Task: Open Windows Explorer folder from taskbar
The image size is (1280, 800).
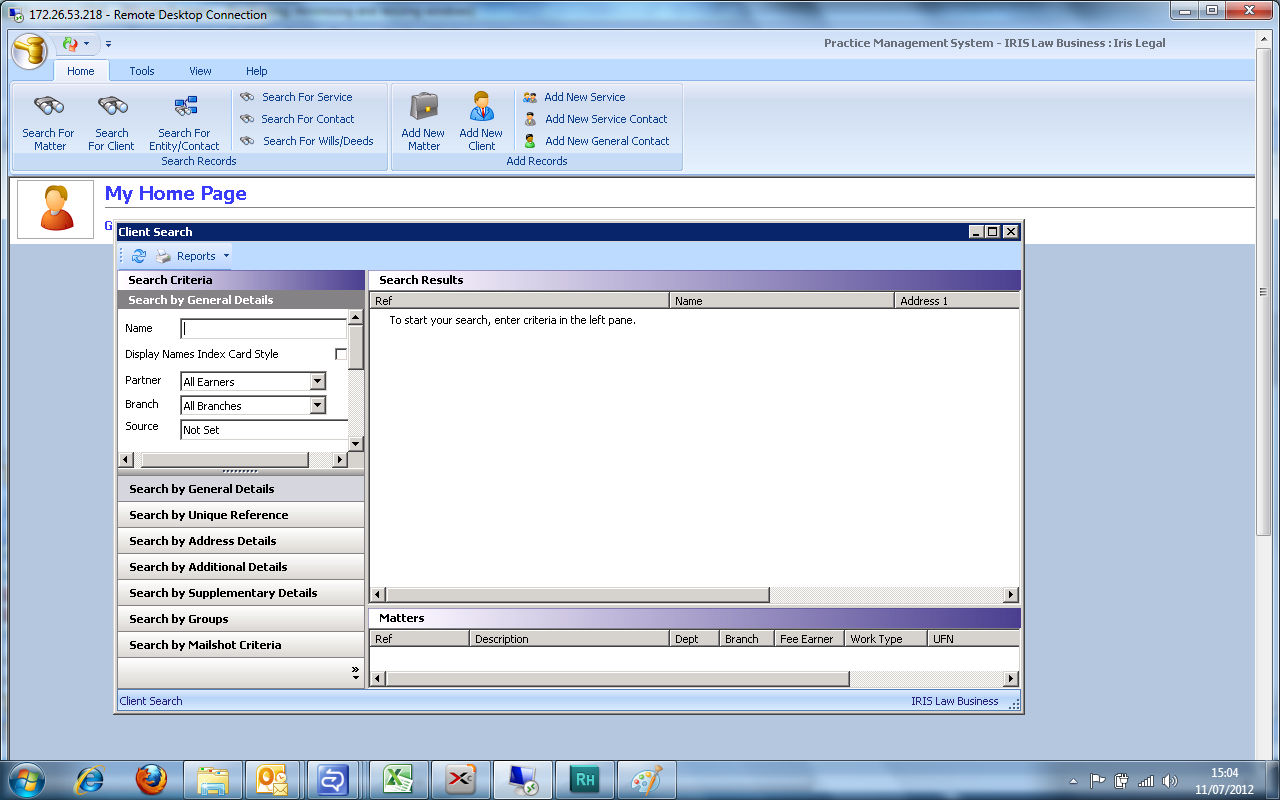Action: pos(214,779)
